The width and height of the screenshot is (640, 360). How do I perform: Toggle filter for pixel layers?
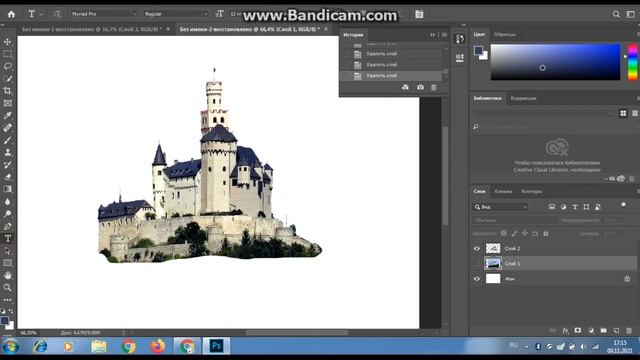click(x=552, y=207)
